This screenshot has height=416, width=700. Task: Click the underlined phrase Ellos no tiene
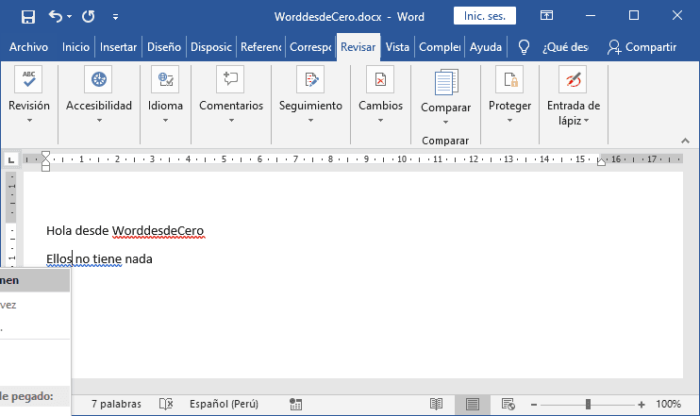pyautogui.click(x=84, y=259)
